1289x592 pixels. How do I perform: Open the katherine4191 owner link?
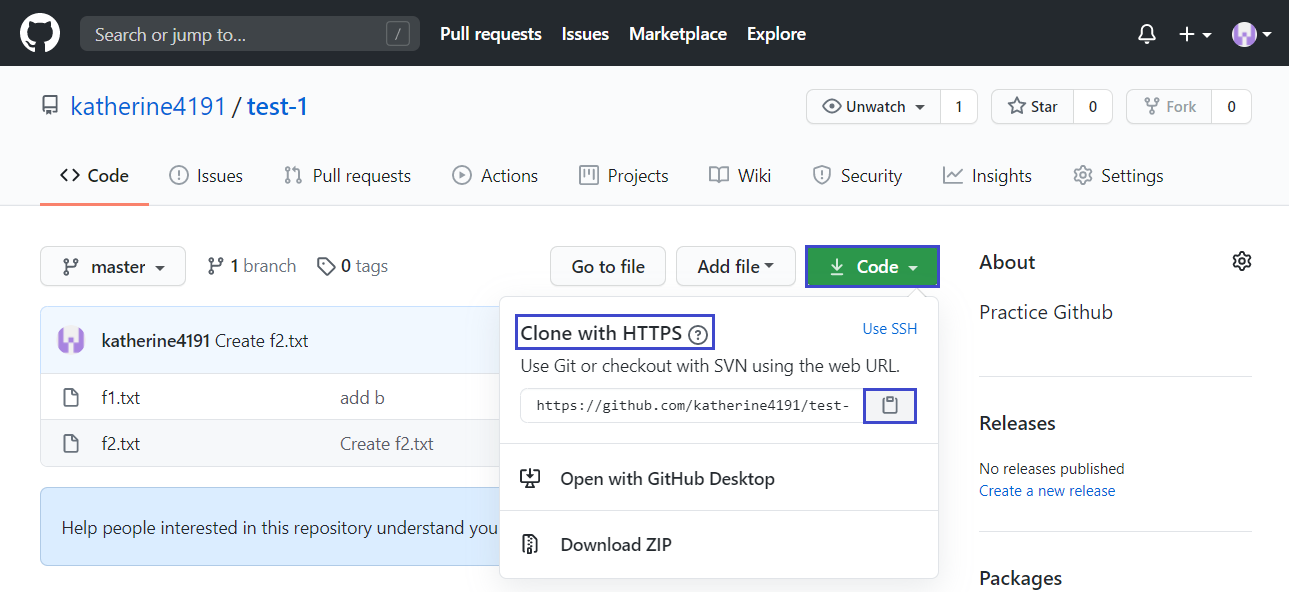tap(148, 106)
